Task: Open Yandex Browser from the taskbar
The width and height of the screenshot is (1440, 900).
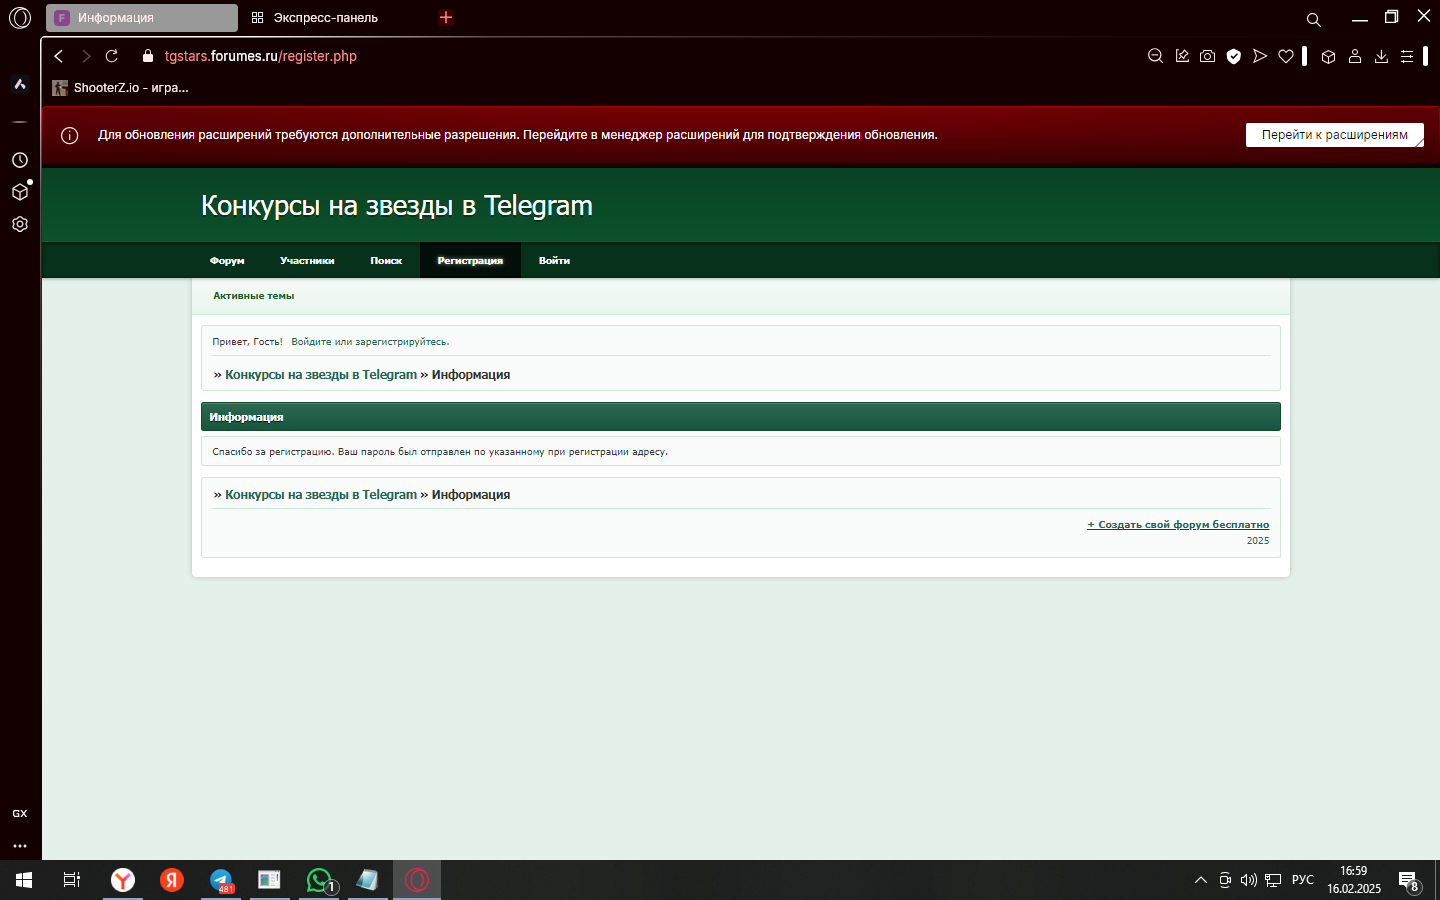Action: [x=123, y=880]
